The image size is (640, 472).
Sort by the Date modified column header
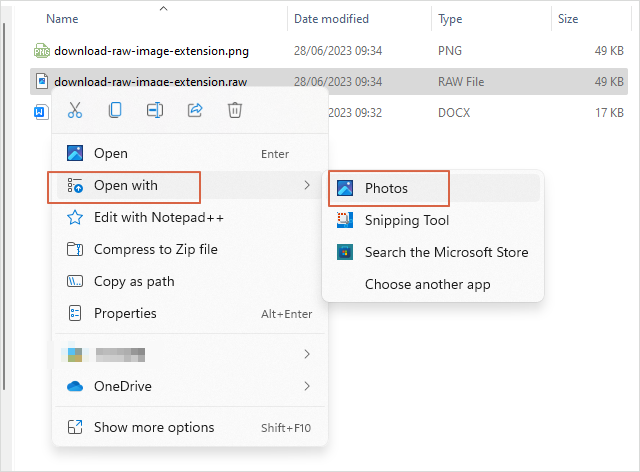(331, 19)
